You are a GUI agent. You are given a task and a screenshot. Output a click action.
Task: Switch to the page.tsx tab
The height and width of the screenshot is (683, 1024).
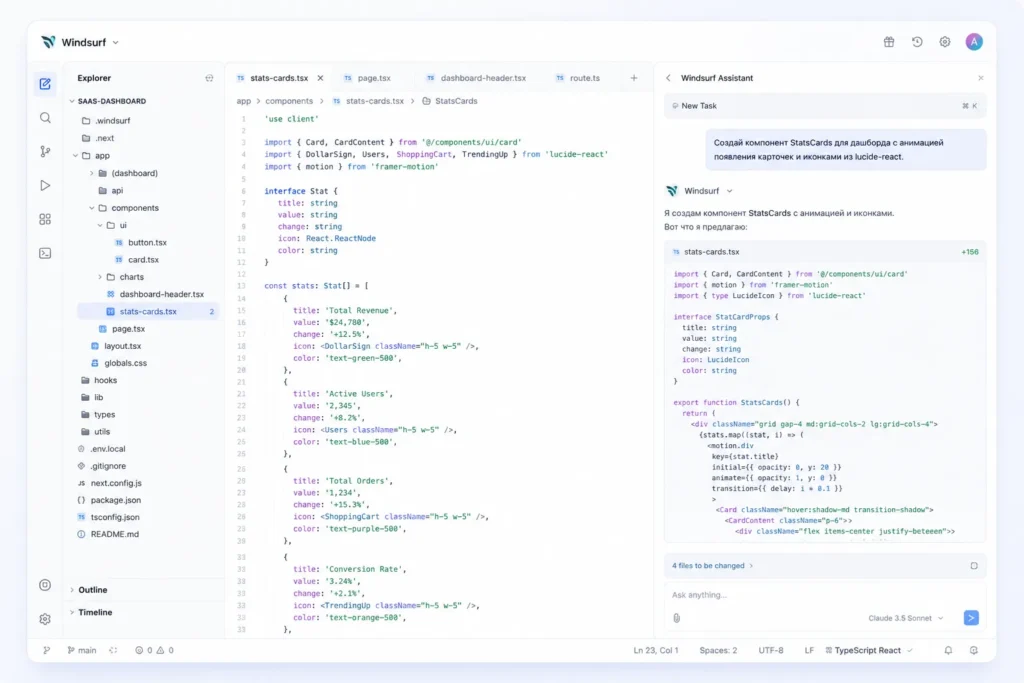[x=368, y=78]
